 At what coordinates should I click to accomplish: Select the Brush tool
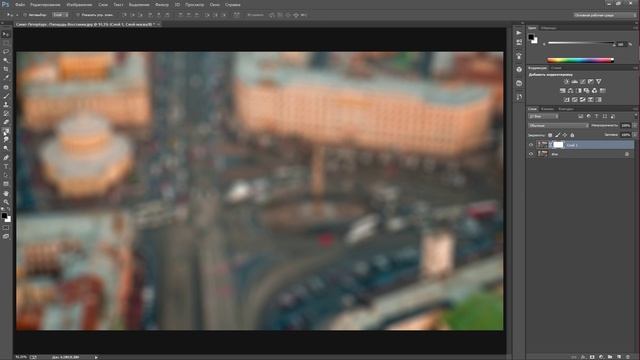pyautogui.click(x=6, y=96)
